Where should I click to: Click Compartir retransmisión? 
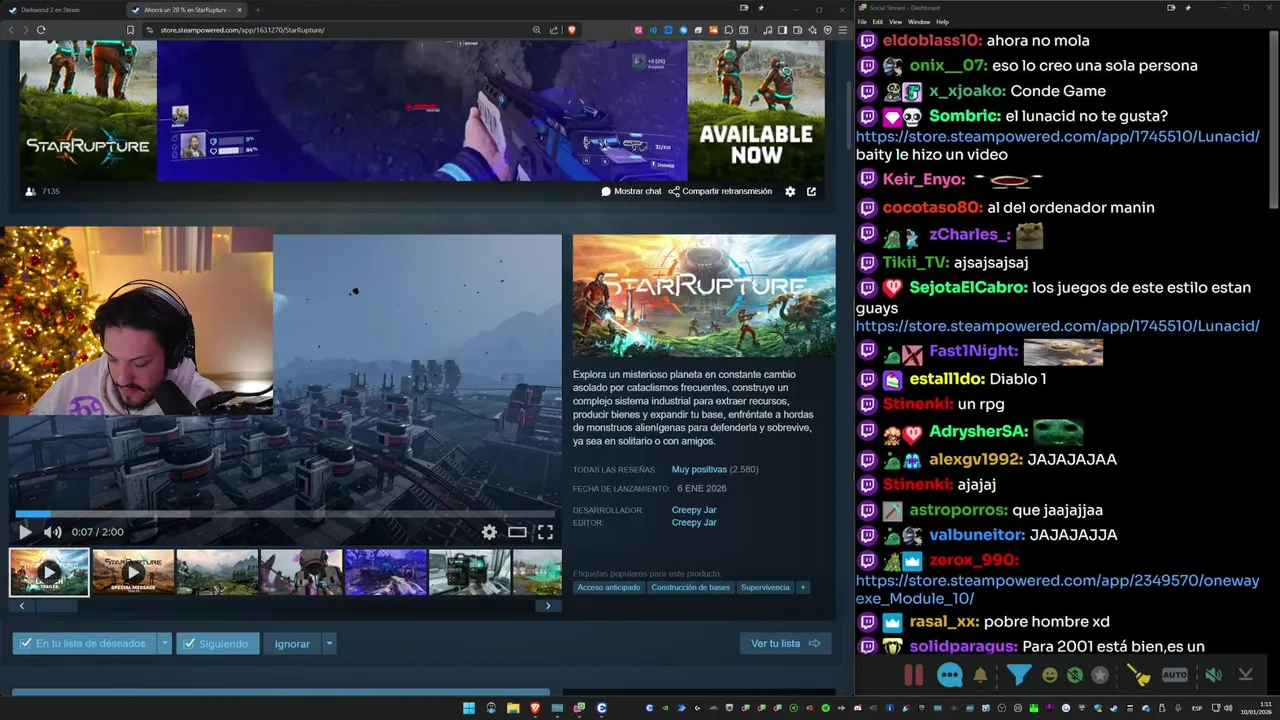720,191
